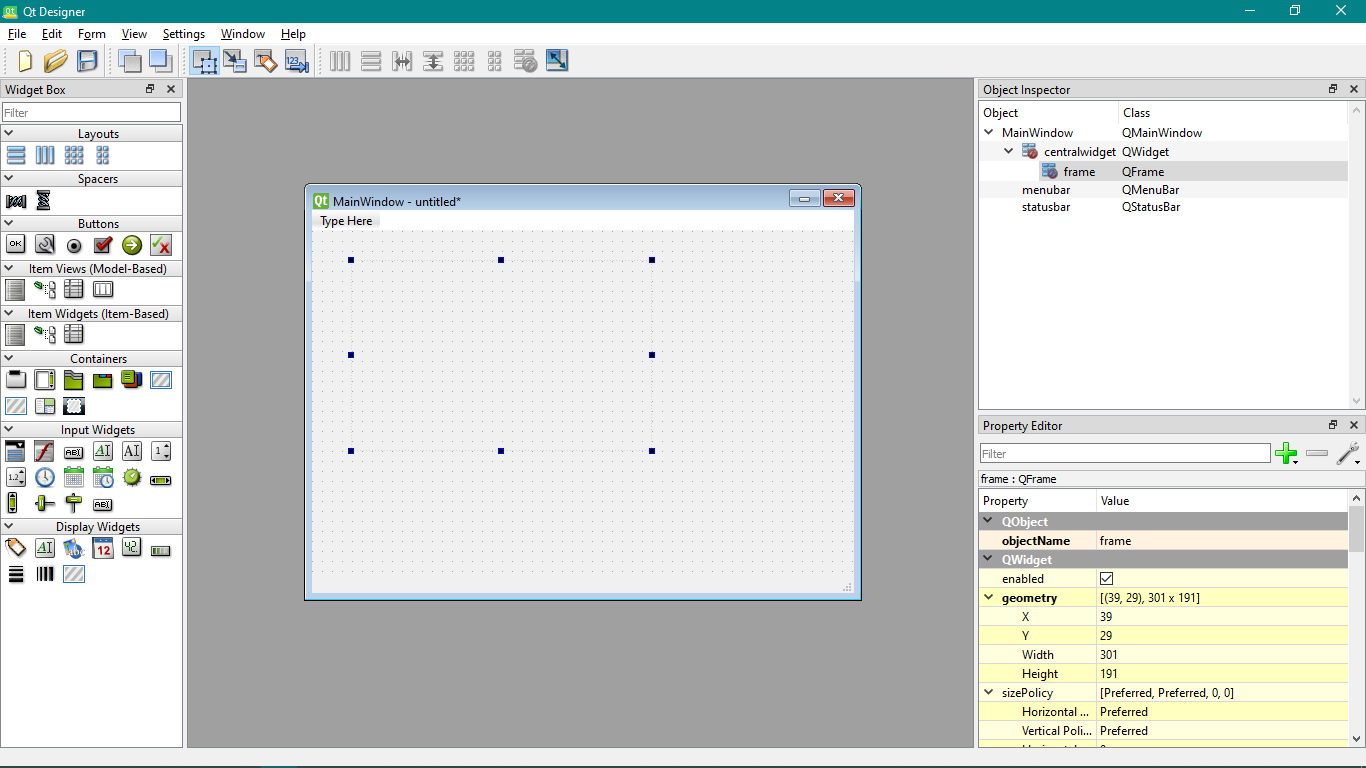The width and height of the screenshot is (1366, 768).
Task: Collapse the Input Widgets category
Action: [9, 429]
